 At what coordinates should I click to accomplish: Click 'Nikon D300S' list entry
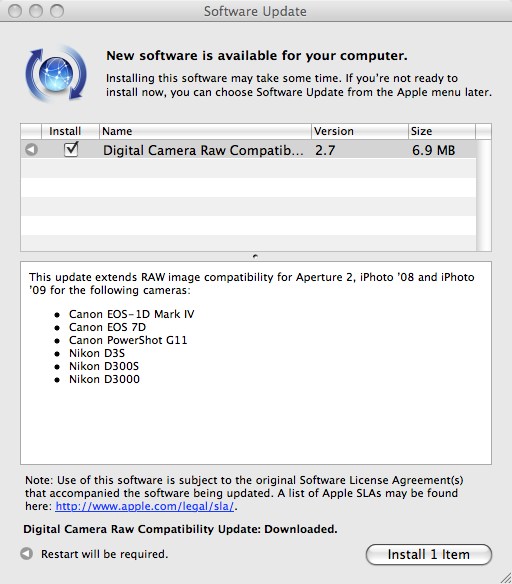coord(104,366)
